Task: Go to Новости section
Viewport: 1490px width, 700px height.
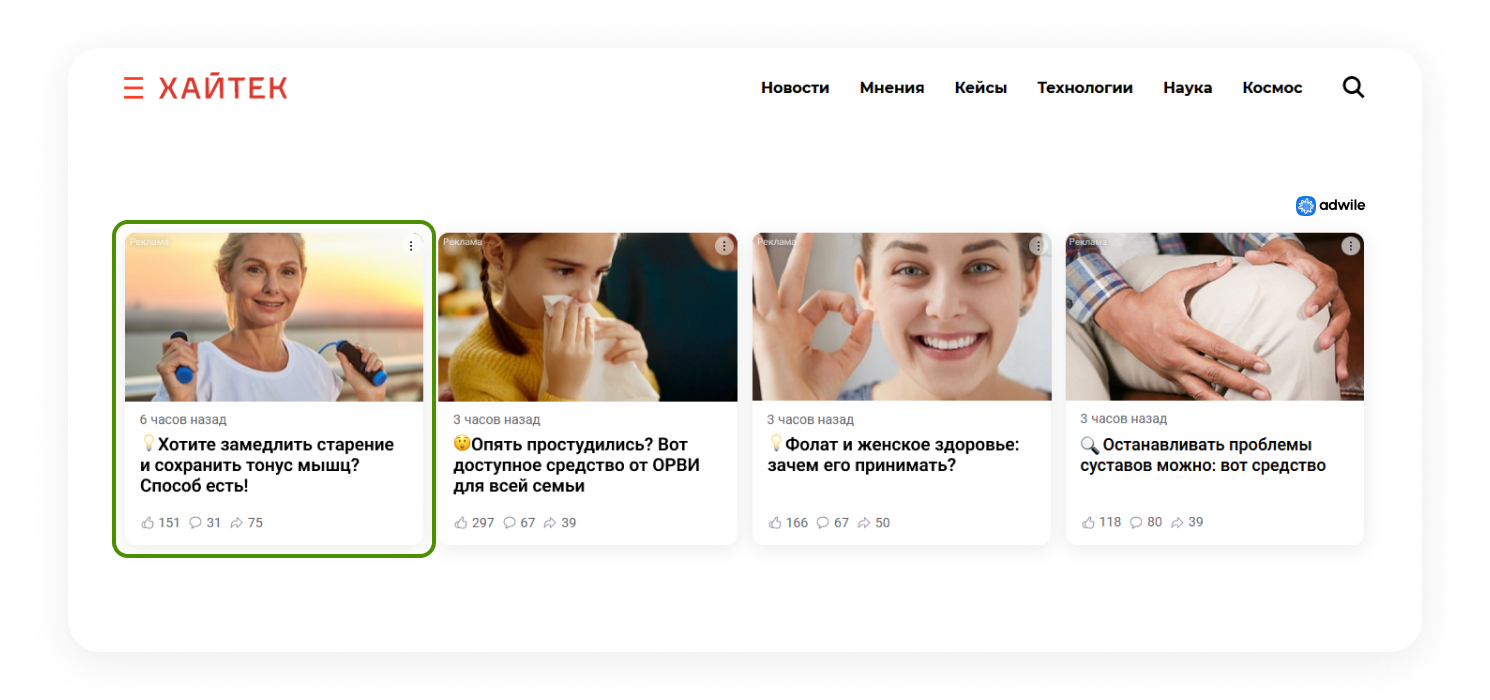Action: (795, 88)
